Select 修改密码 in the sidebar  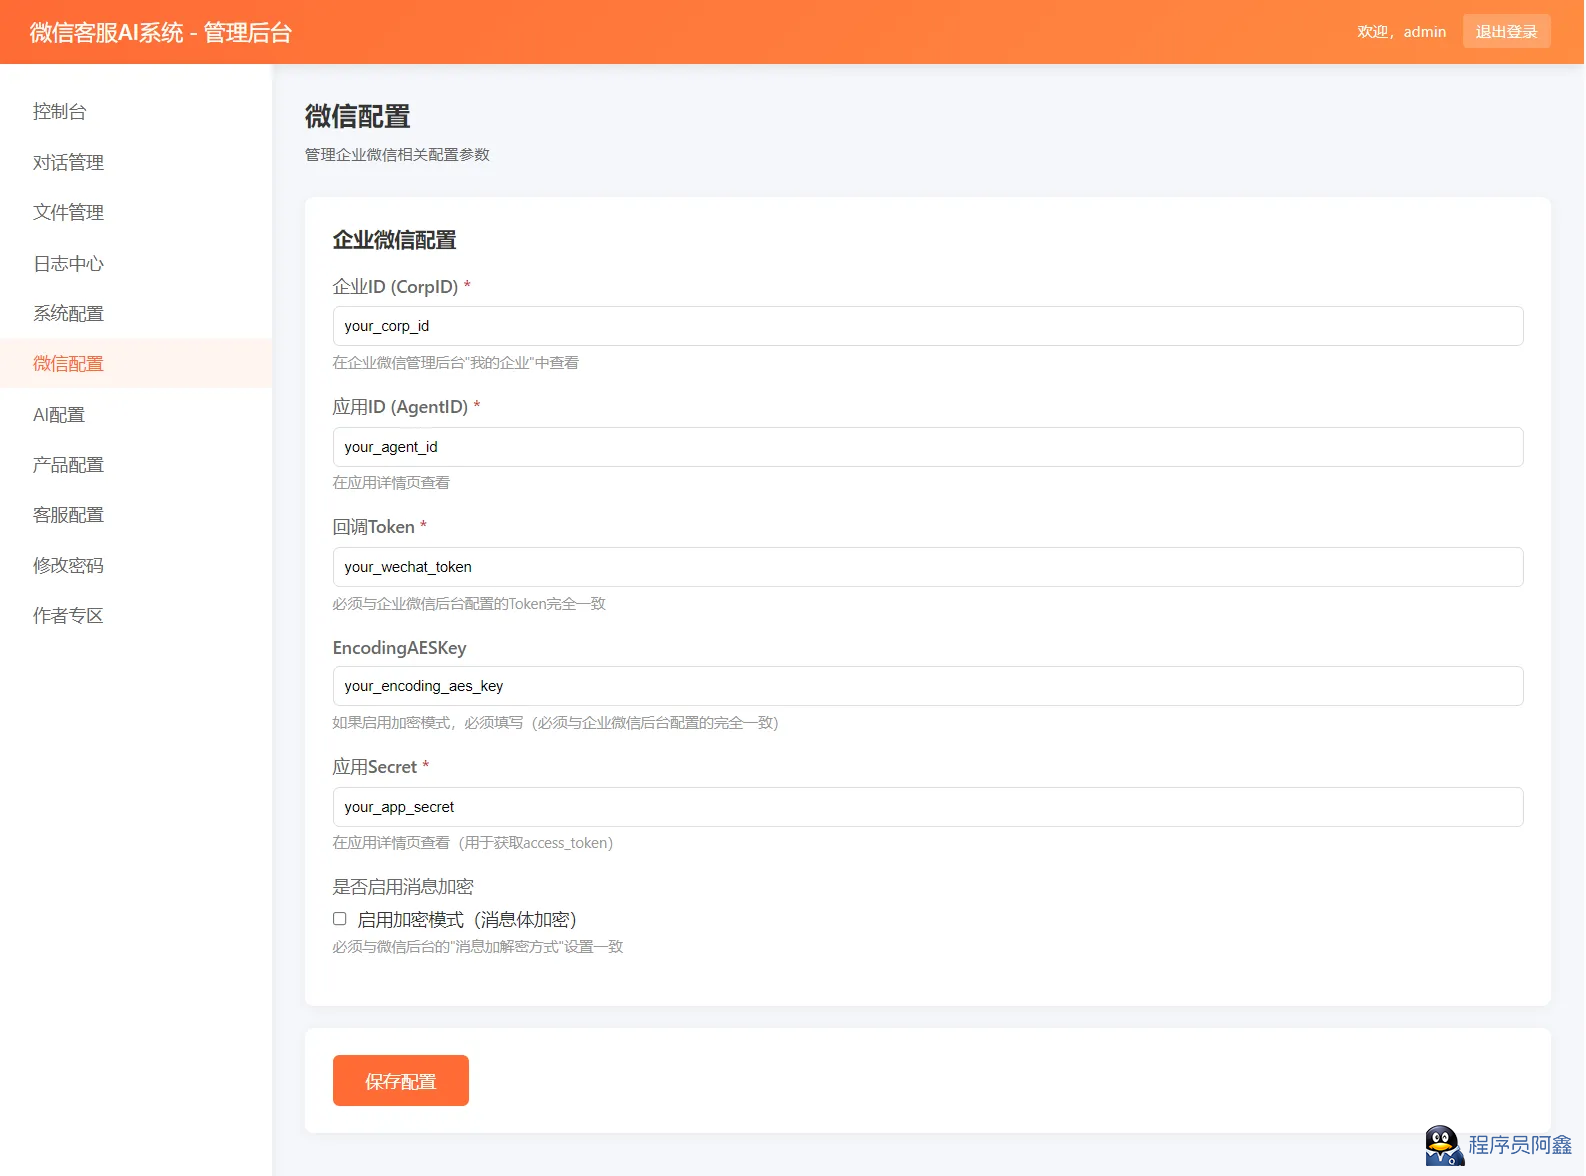(68, 565)
